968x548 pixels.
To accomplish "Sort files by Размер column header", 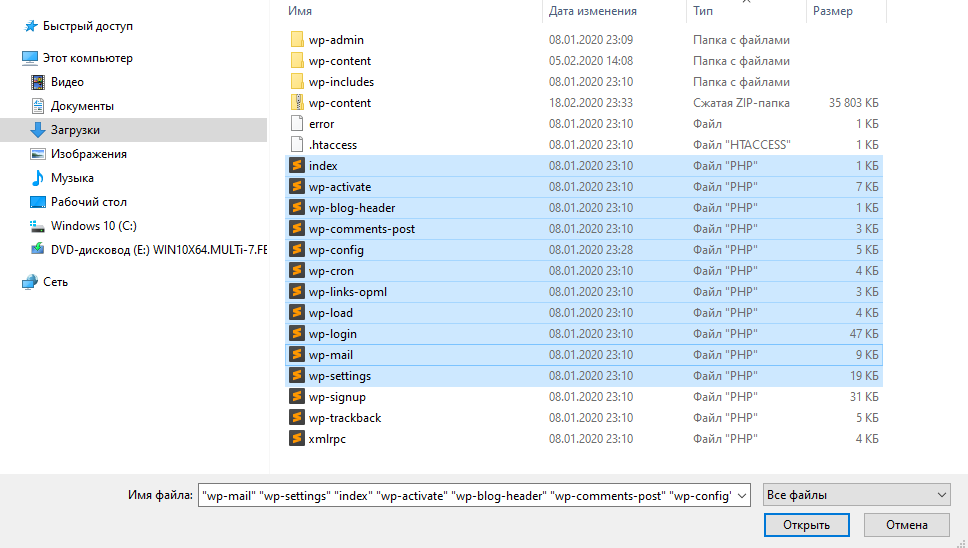I will pyautogui.click(x=832, y=11).
